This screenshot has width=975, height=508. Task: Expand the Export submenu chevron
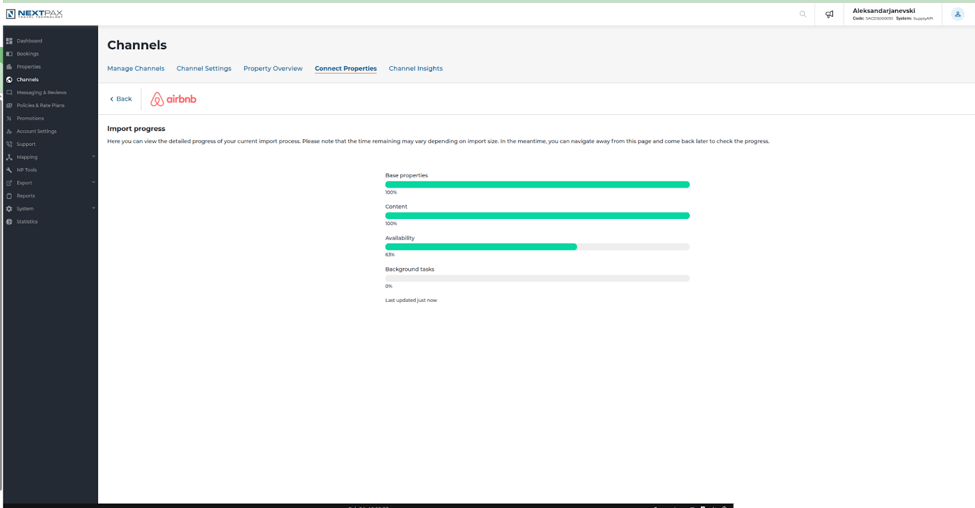93,183
